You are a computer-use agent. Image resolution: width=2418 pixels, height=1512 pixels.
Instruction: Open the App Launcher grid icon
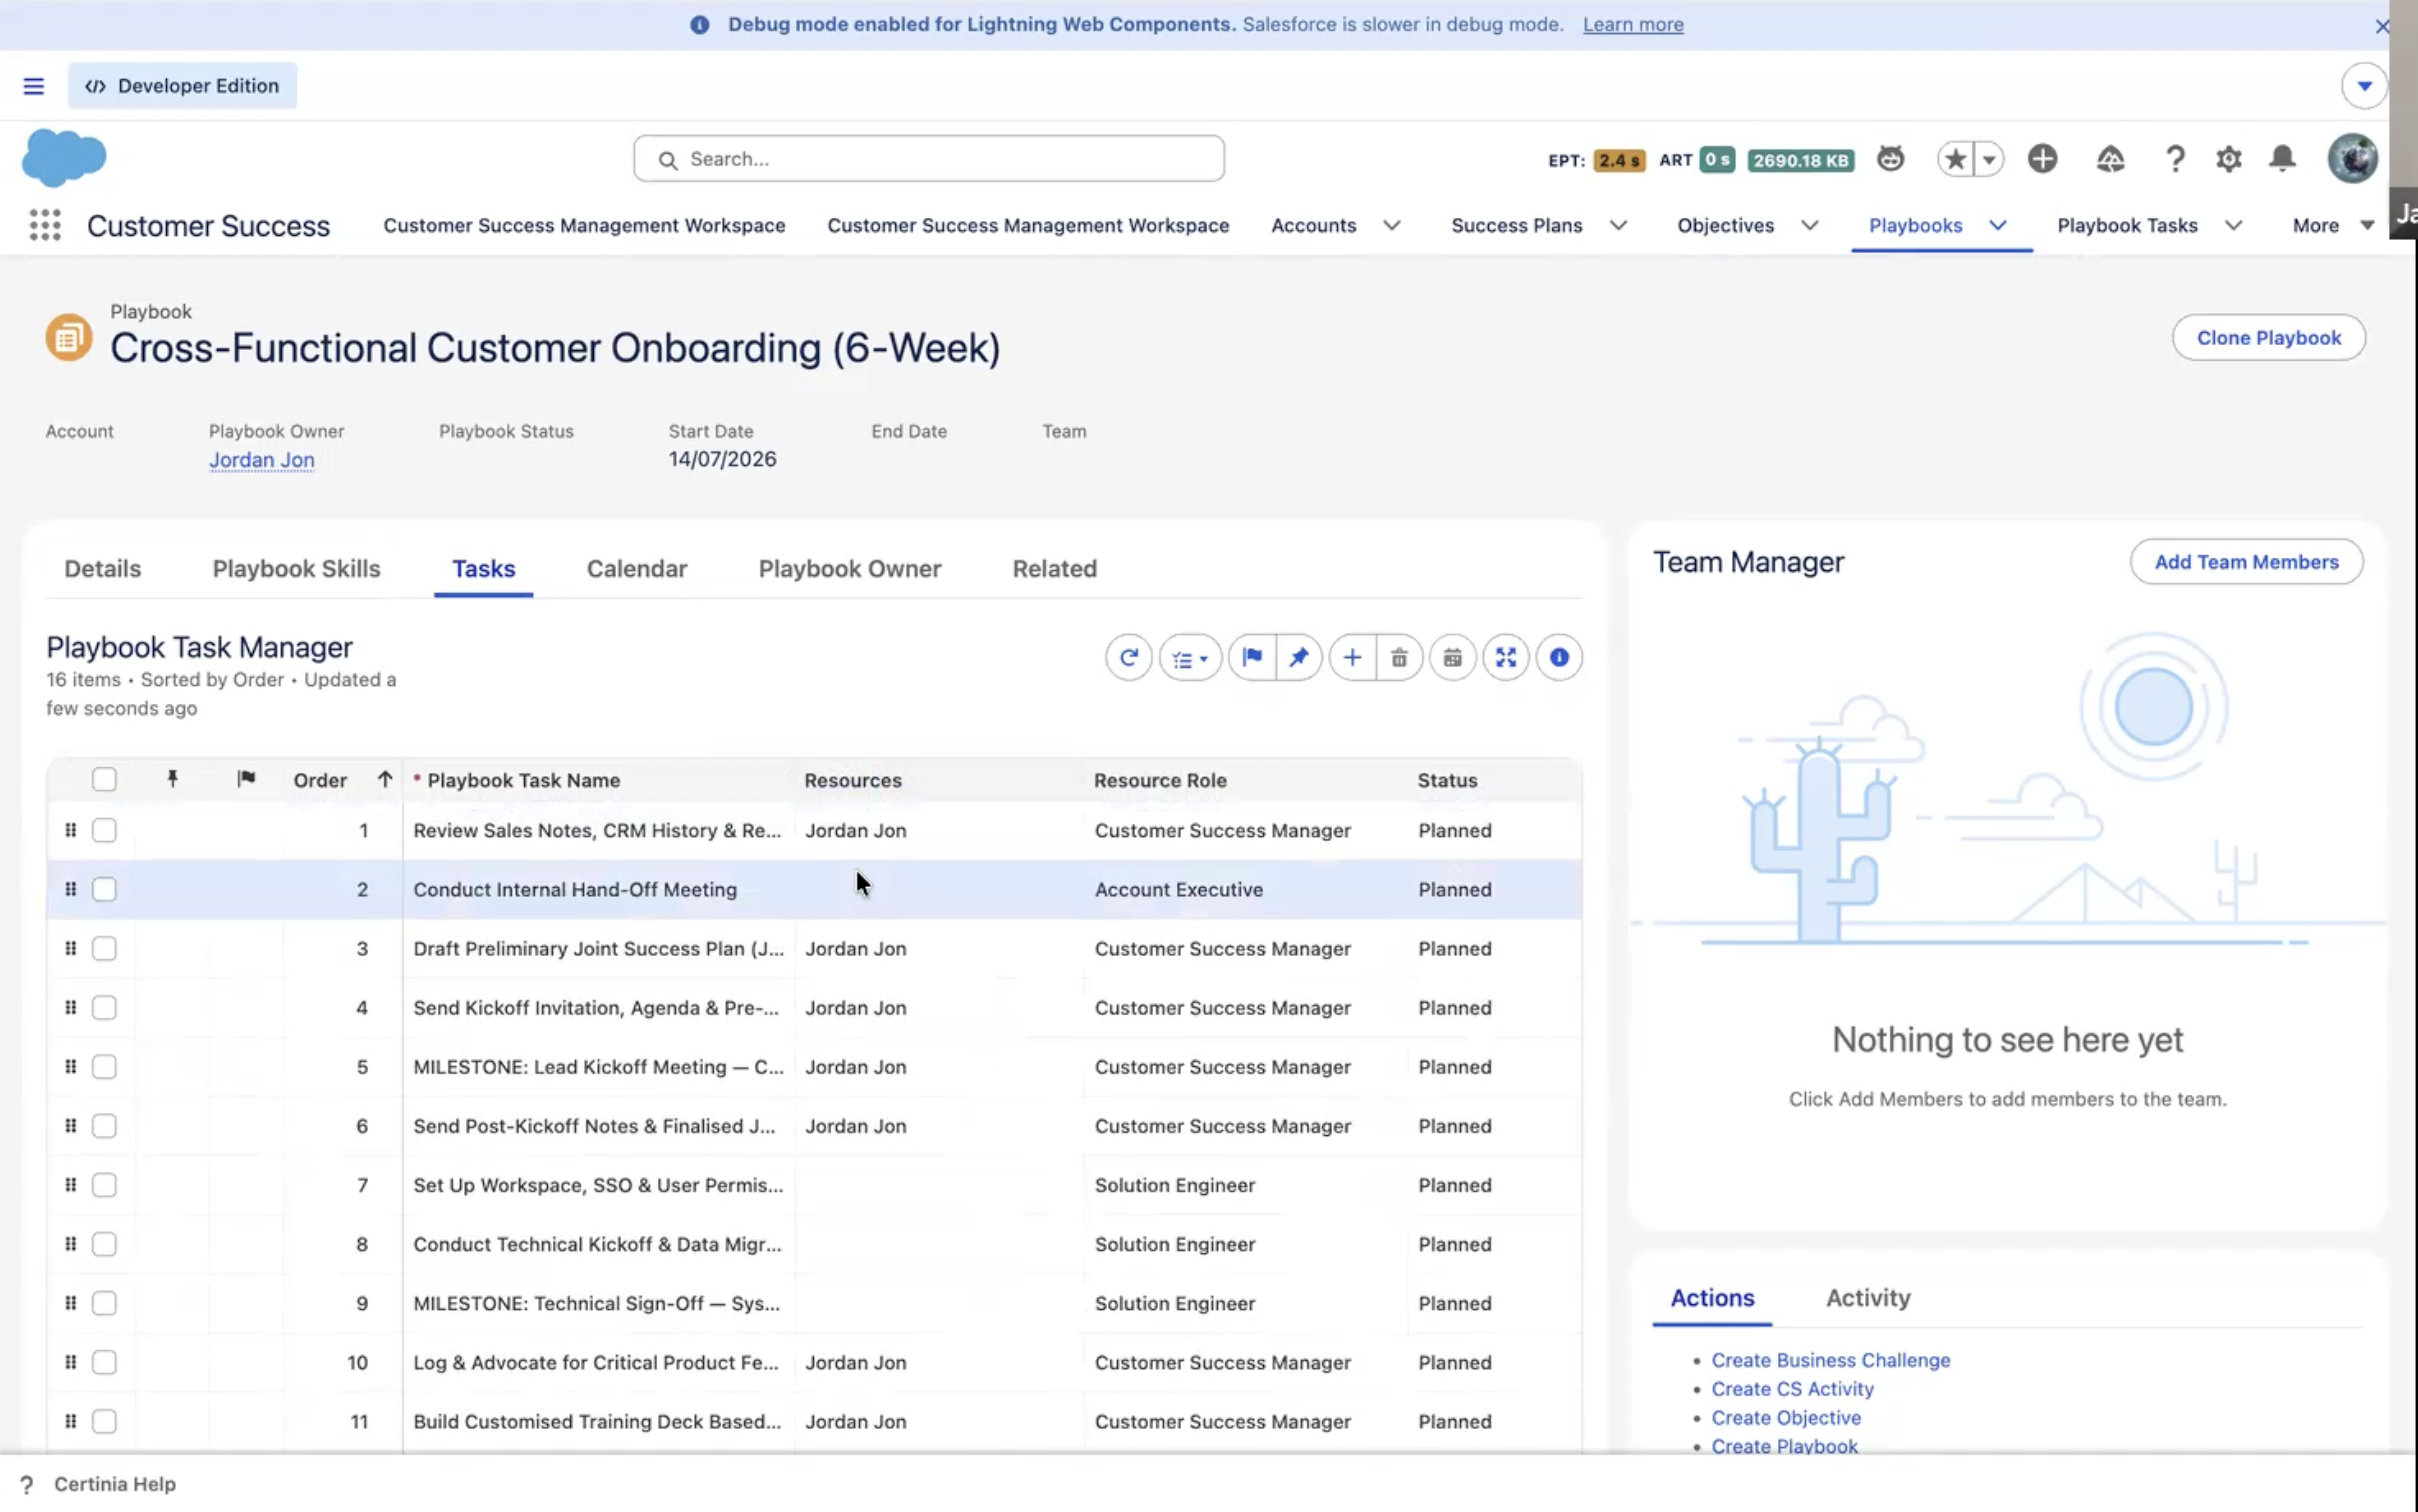pyautogui.click(x=45, y=225)
